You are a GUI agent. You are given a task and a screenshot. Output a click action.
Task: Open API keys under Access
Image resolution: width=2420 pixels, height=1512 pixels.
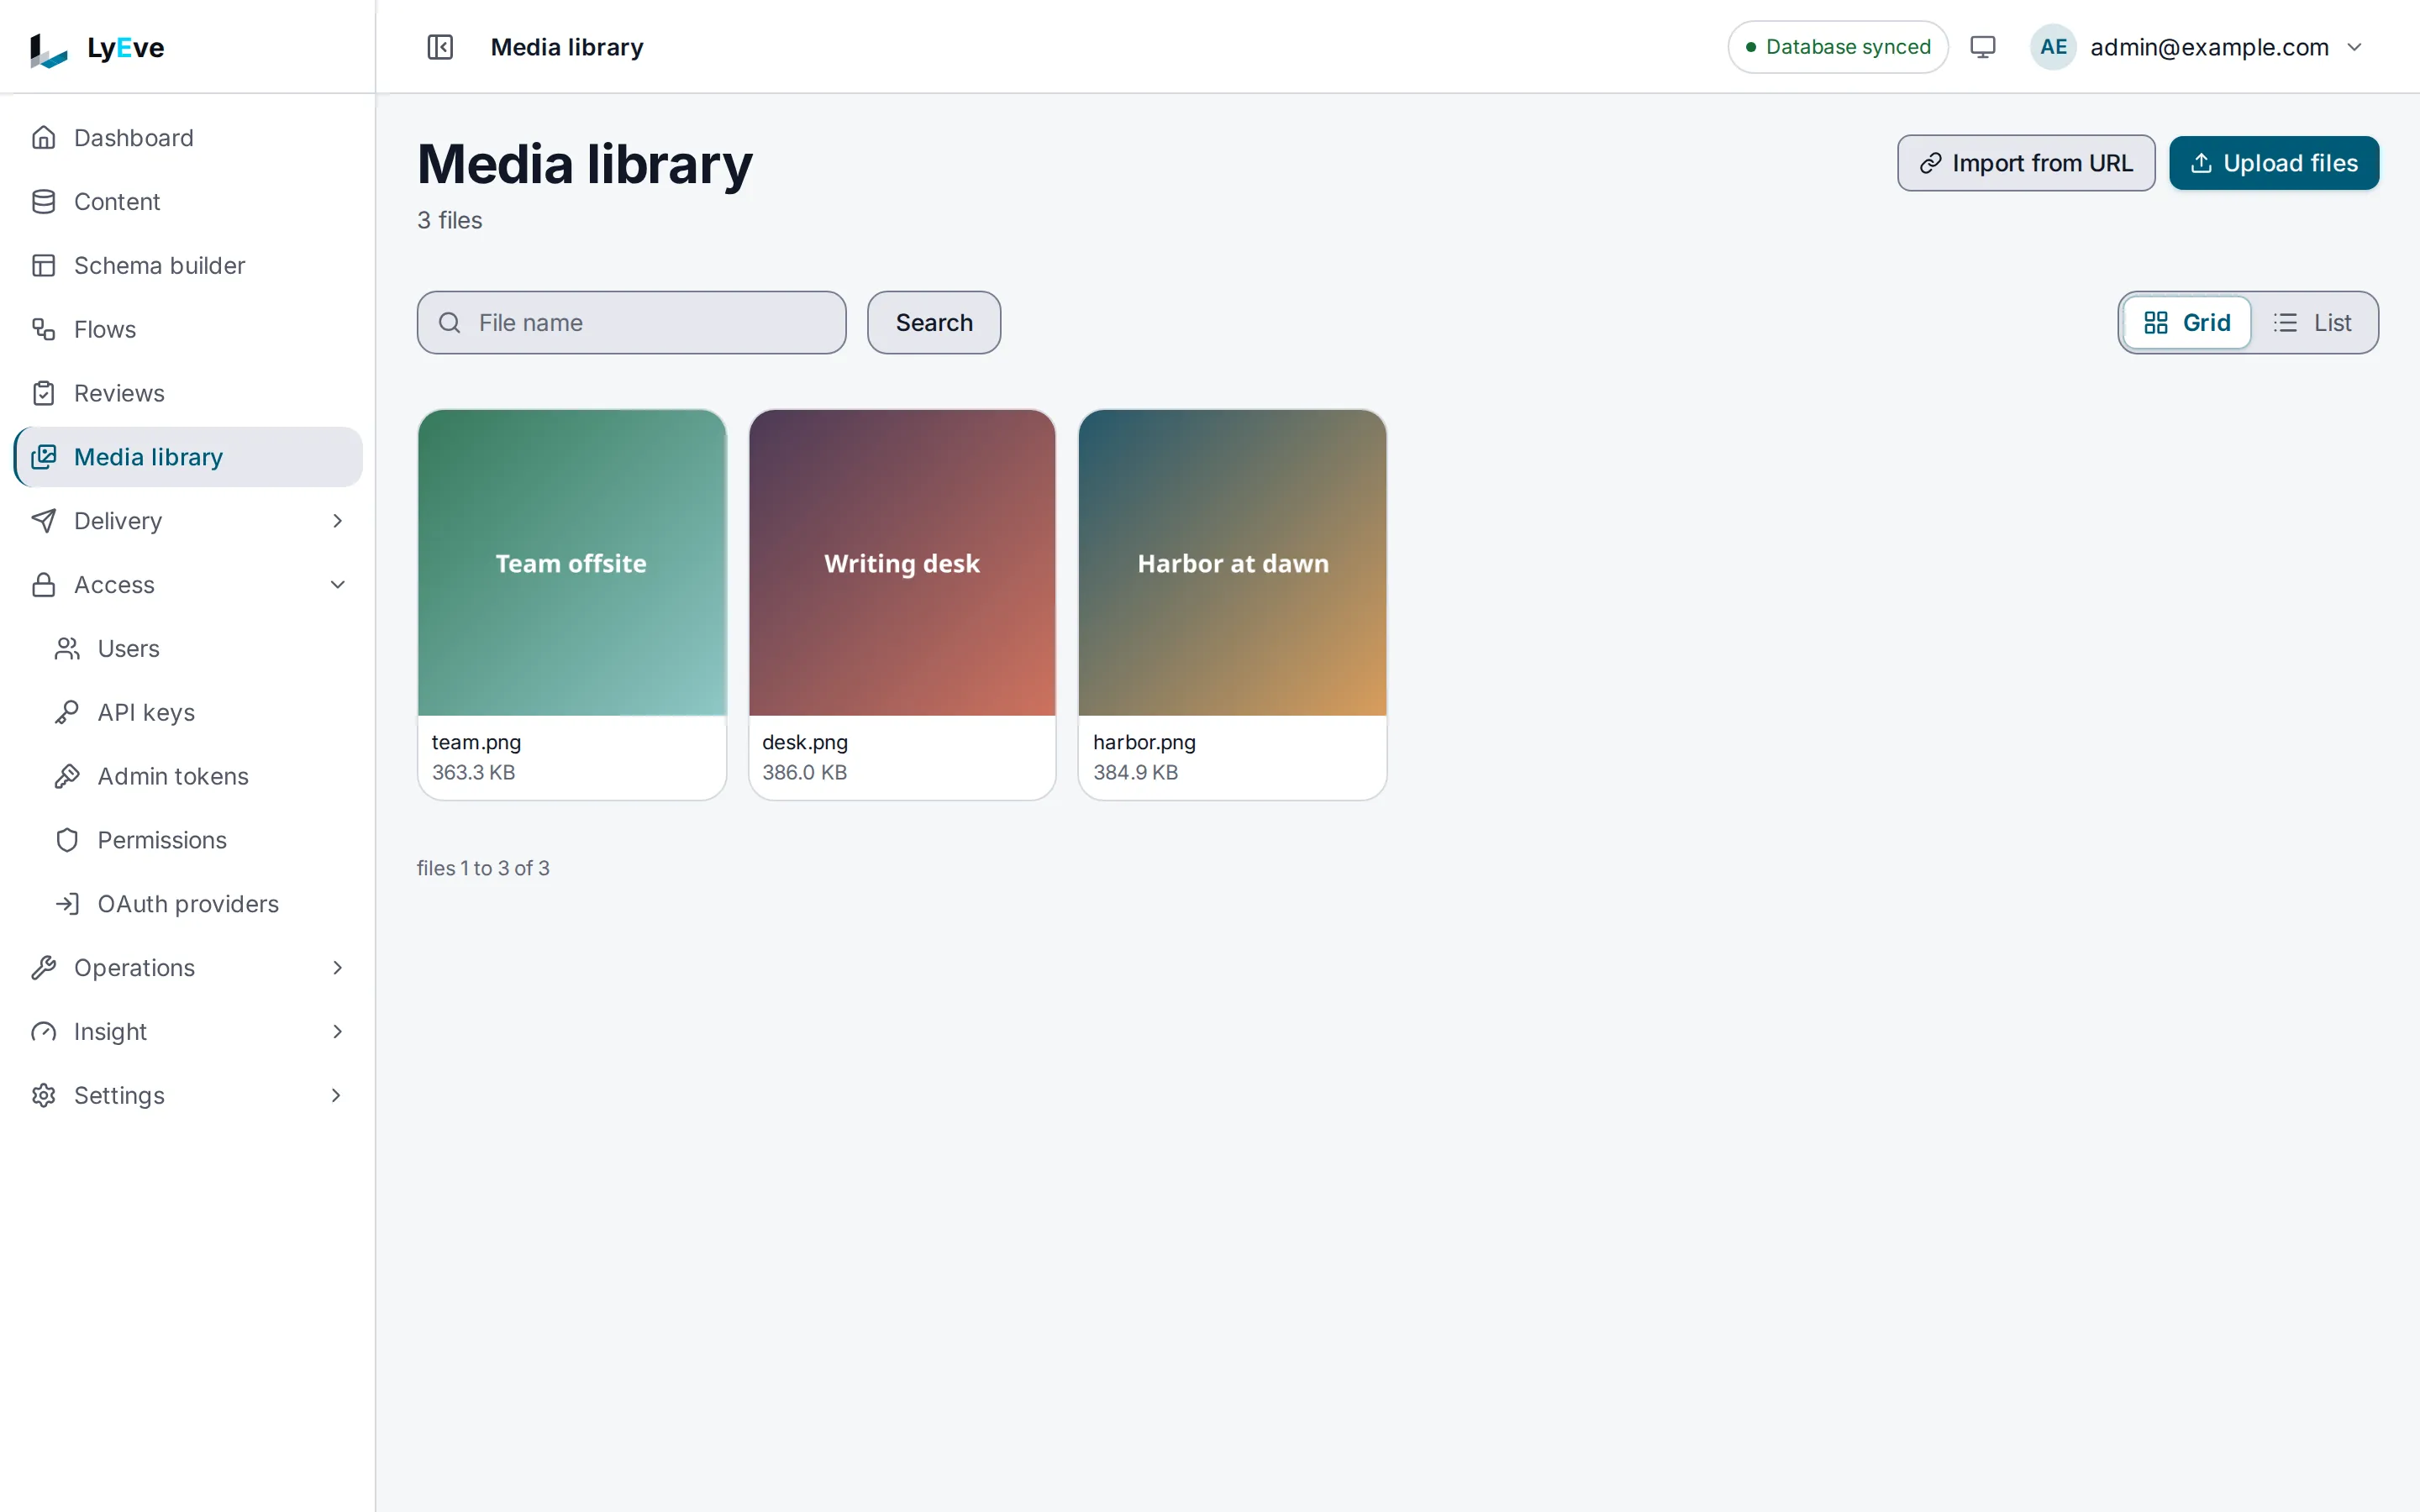(x=200, y=713)
